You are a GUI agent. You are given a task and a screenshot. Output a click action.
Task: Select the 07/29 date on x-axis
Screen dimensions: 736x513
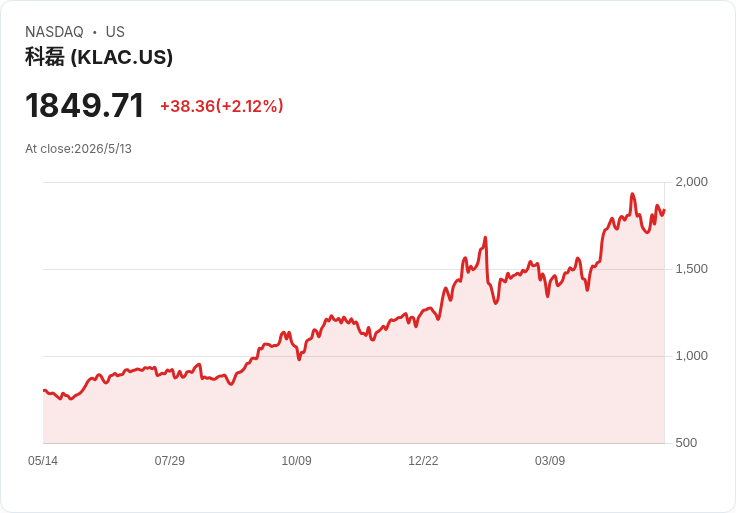(169, 461)
